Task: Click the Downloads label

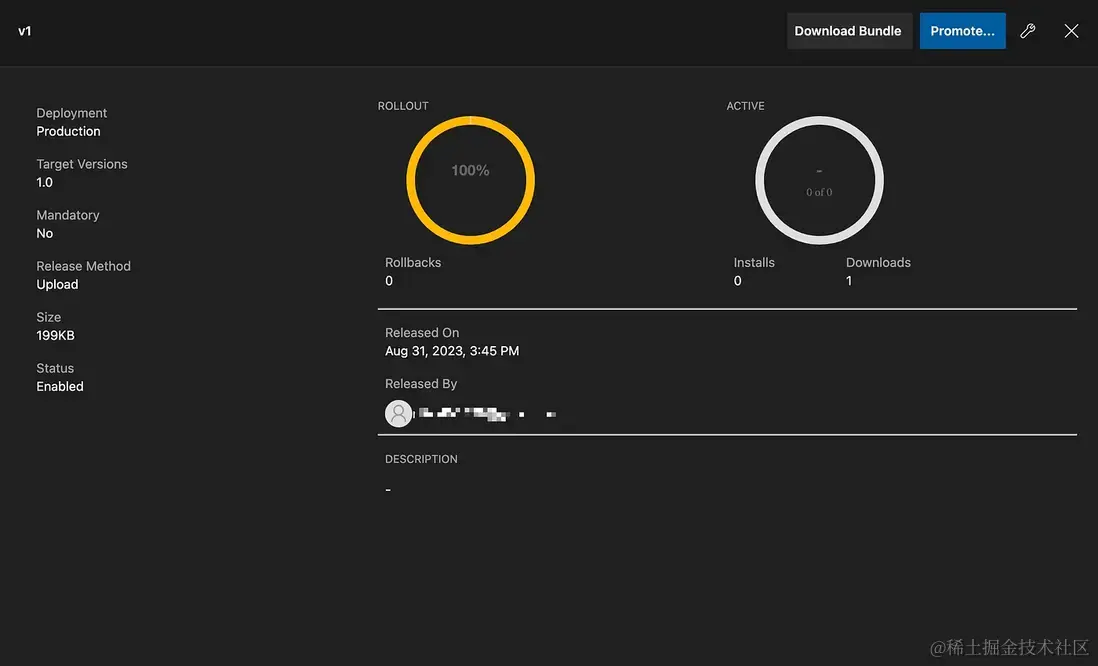Action: tap(878, 263)
